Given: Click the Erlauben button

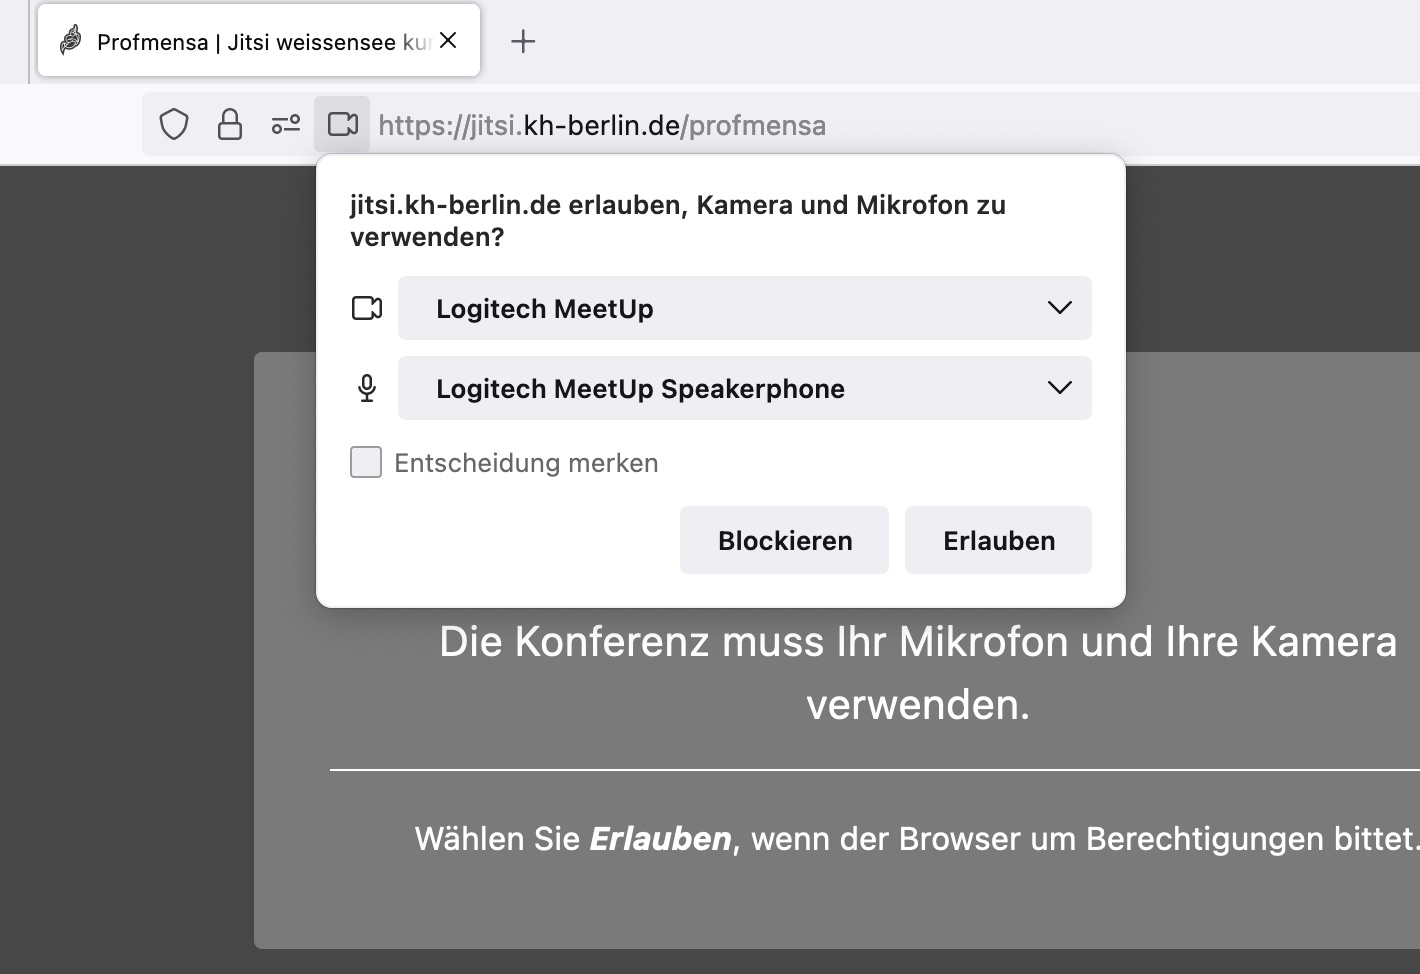Looking at the screenshot, I should tap(998, 540).
